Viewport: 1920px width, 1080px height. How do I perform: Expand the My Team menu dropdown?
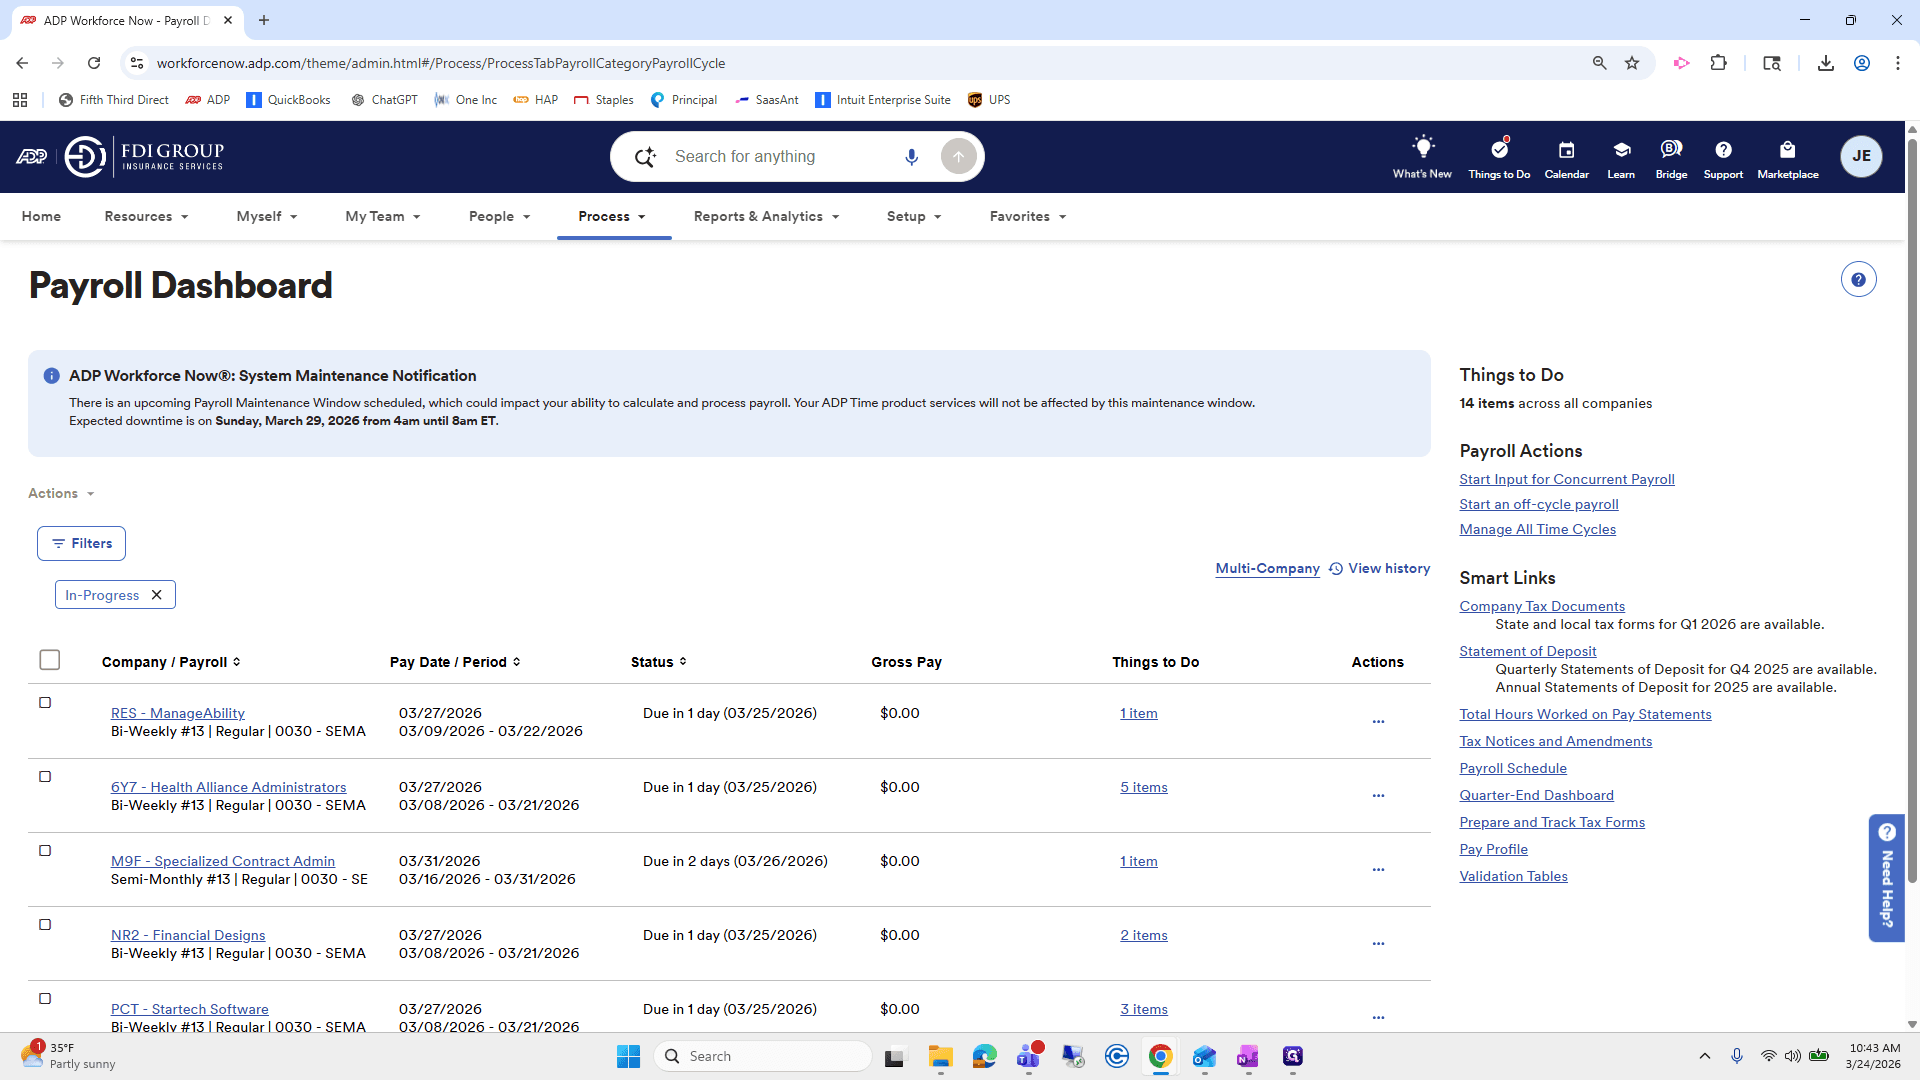(x=383, y=217)
